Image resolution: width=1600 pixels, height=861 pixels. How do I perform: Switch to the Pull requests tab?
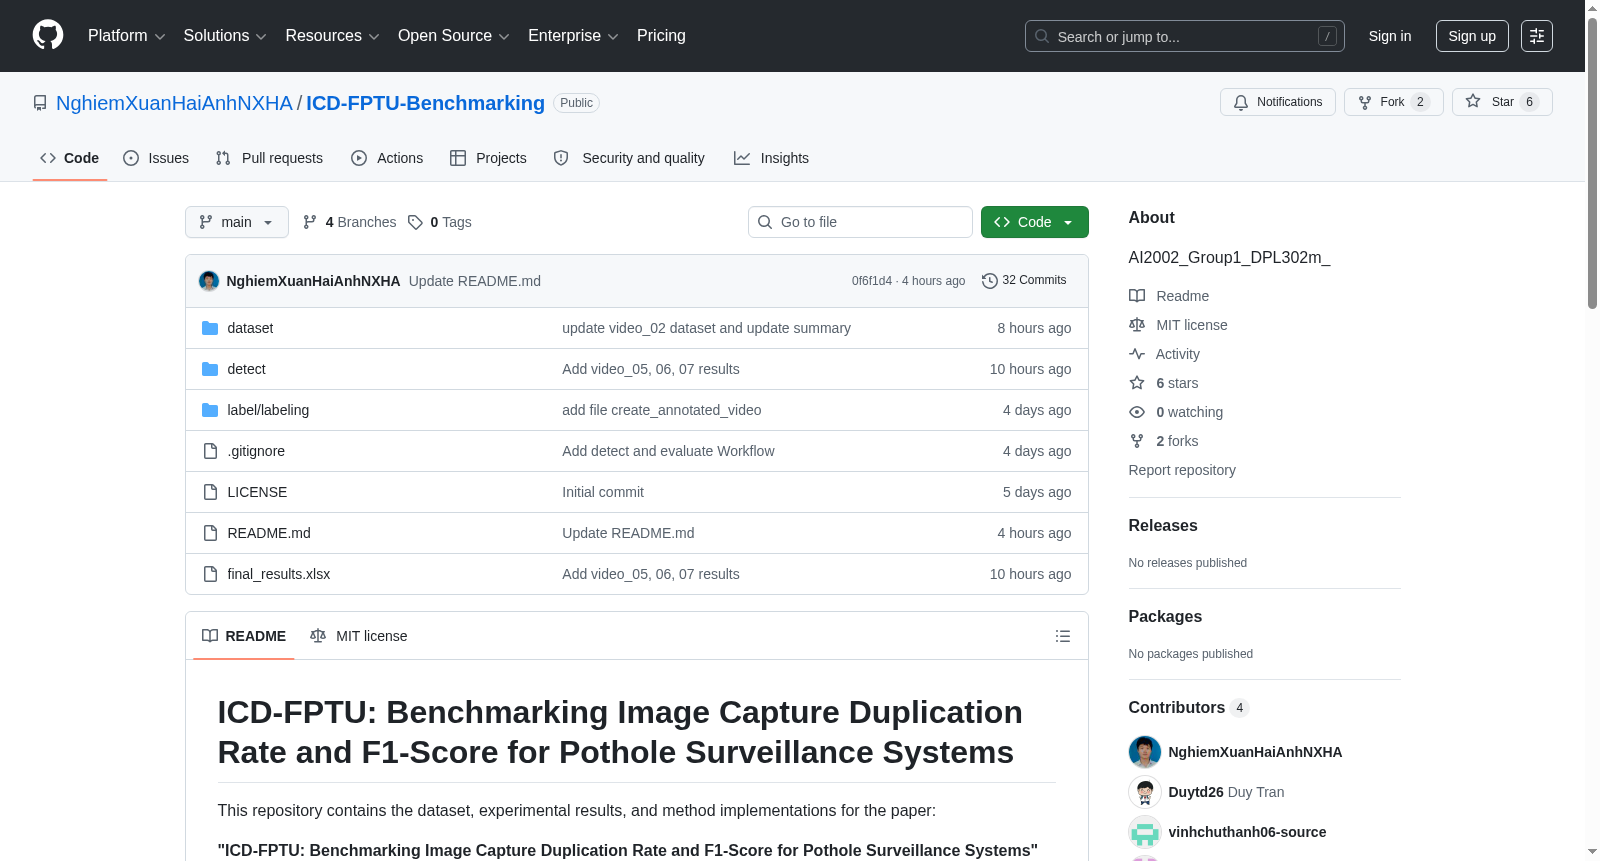(x=269, y=158)
